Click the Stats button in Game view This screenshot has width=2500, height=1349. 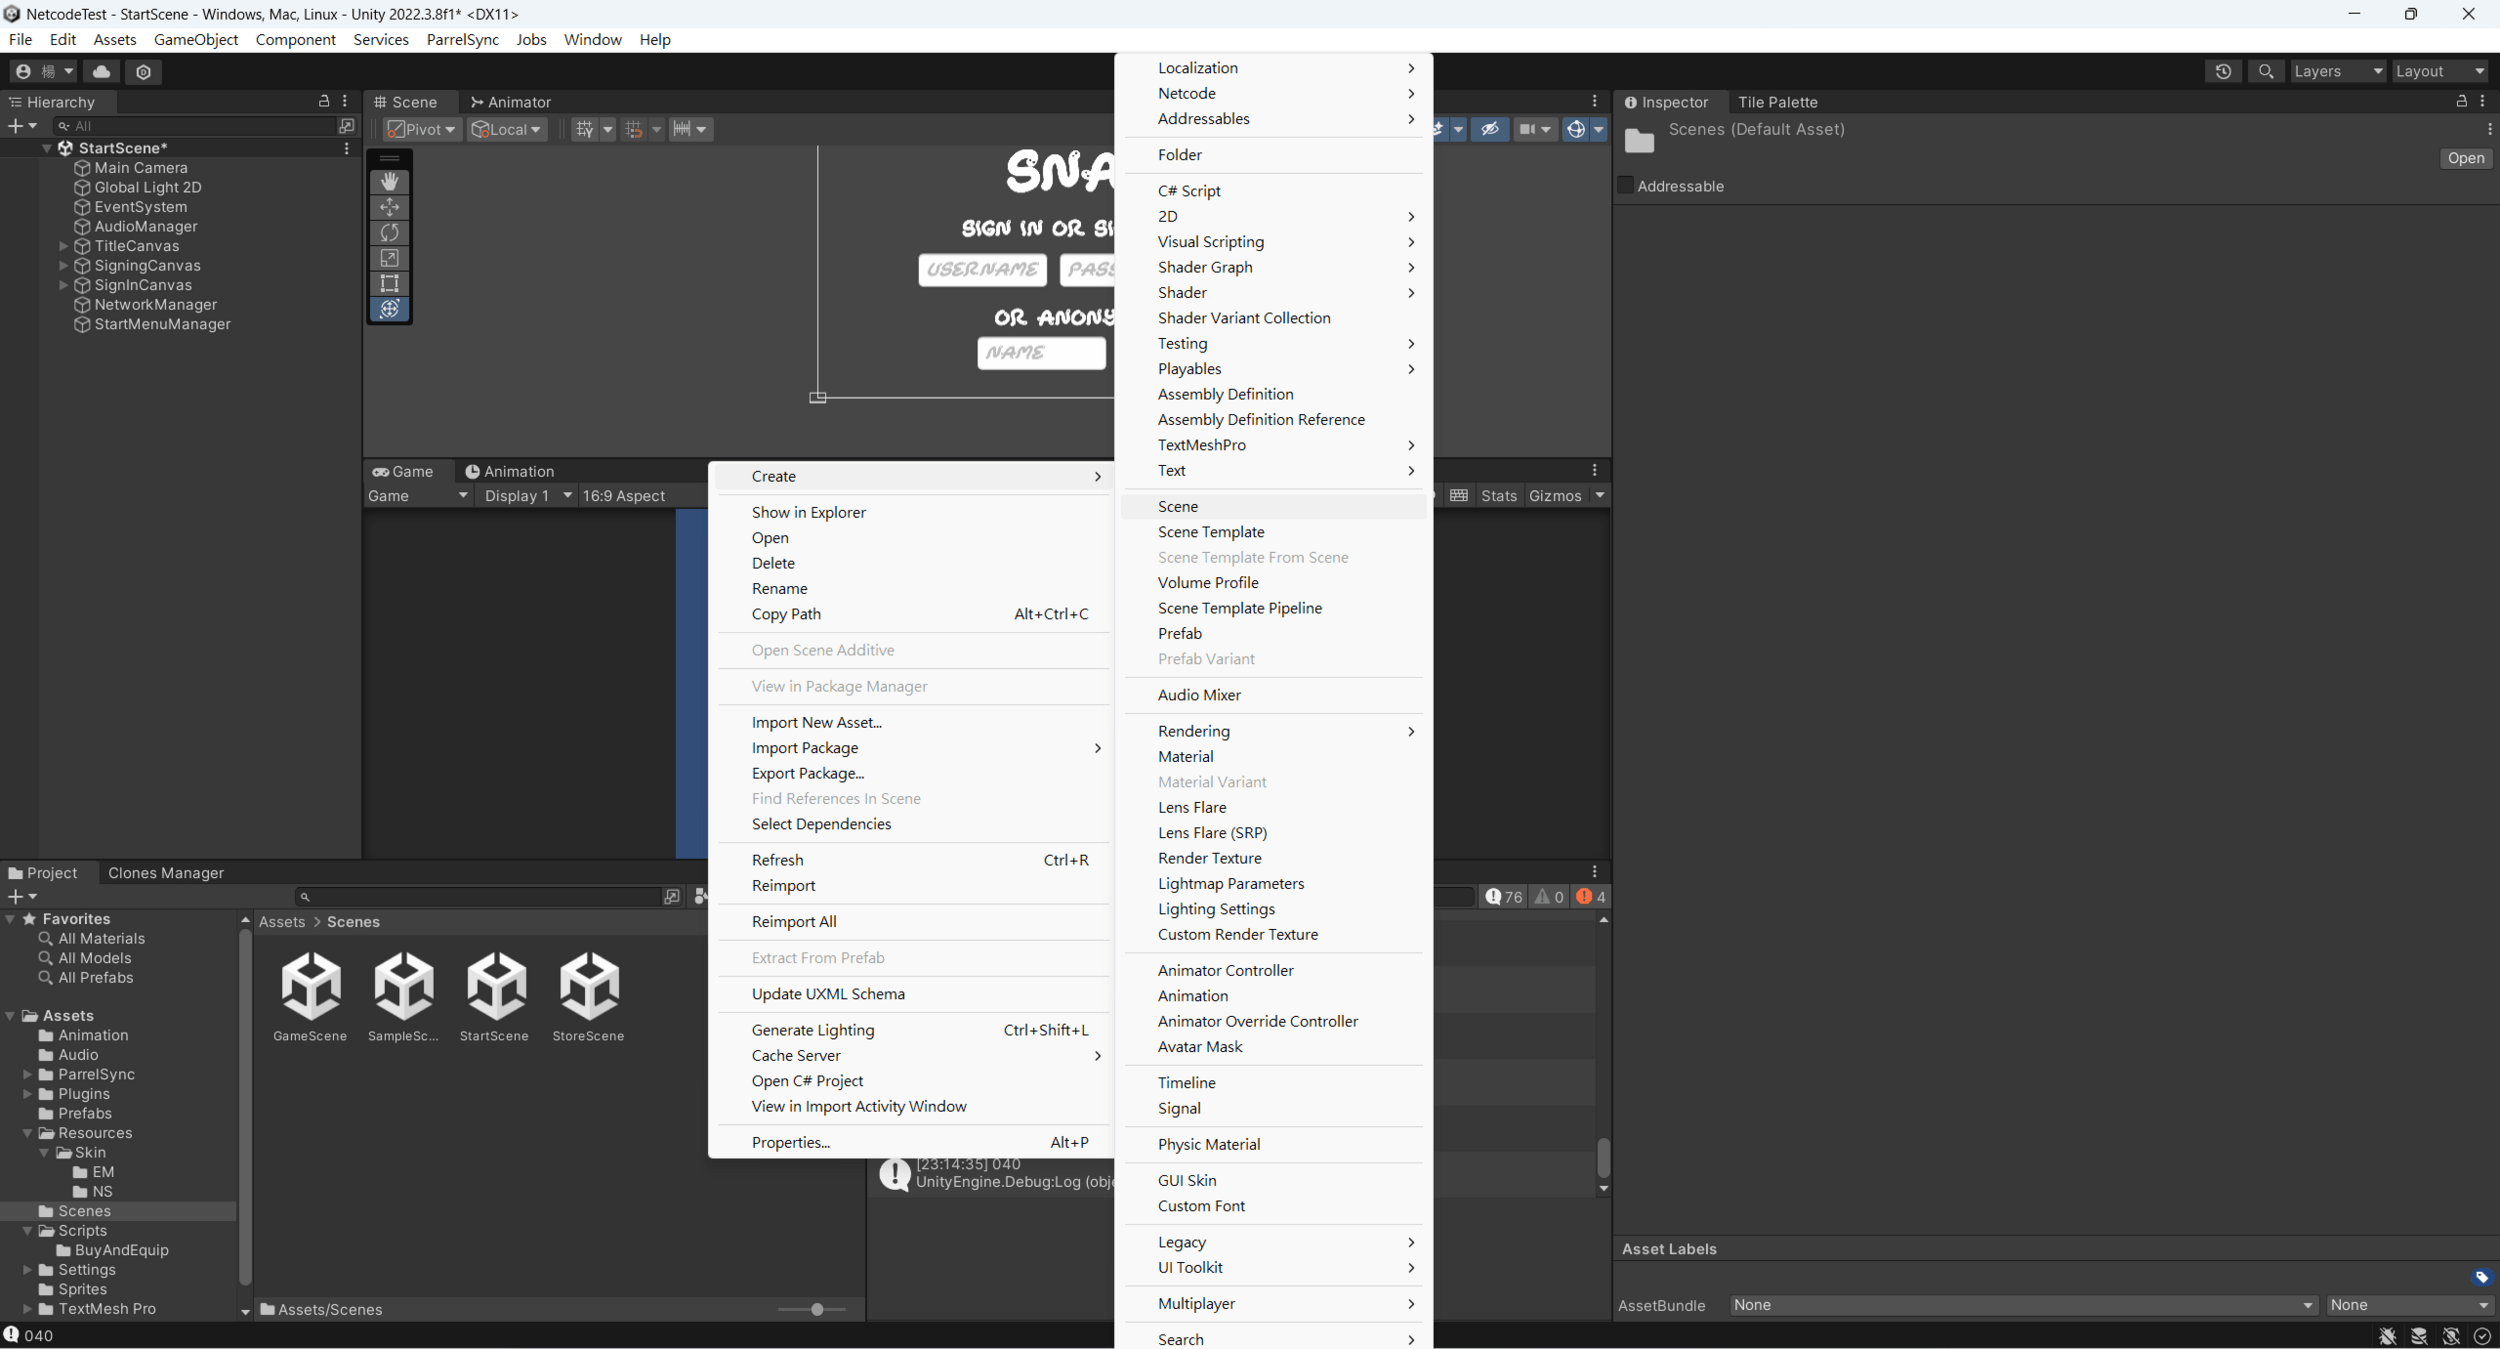pos(1498,495)
